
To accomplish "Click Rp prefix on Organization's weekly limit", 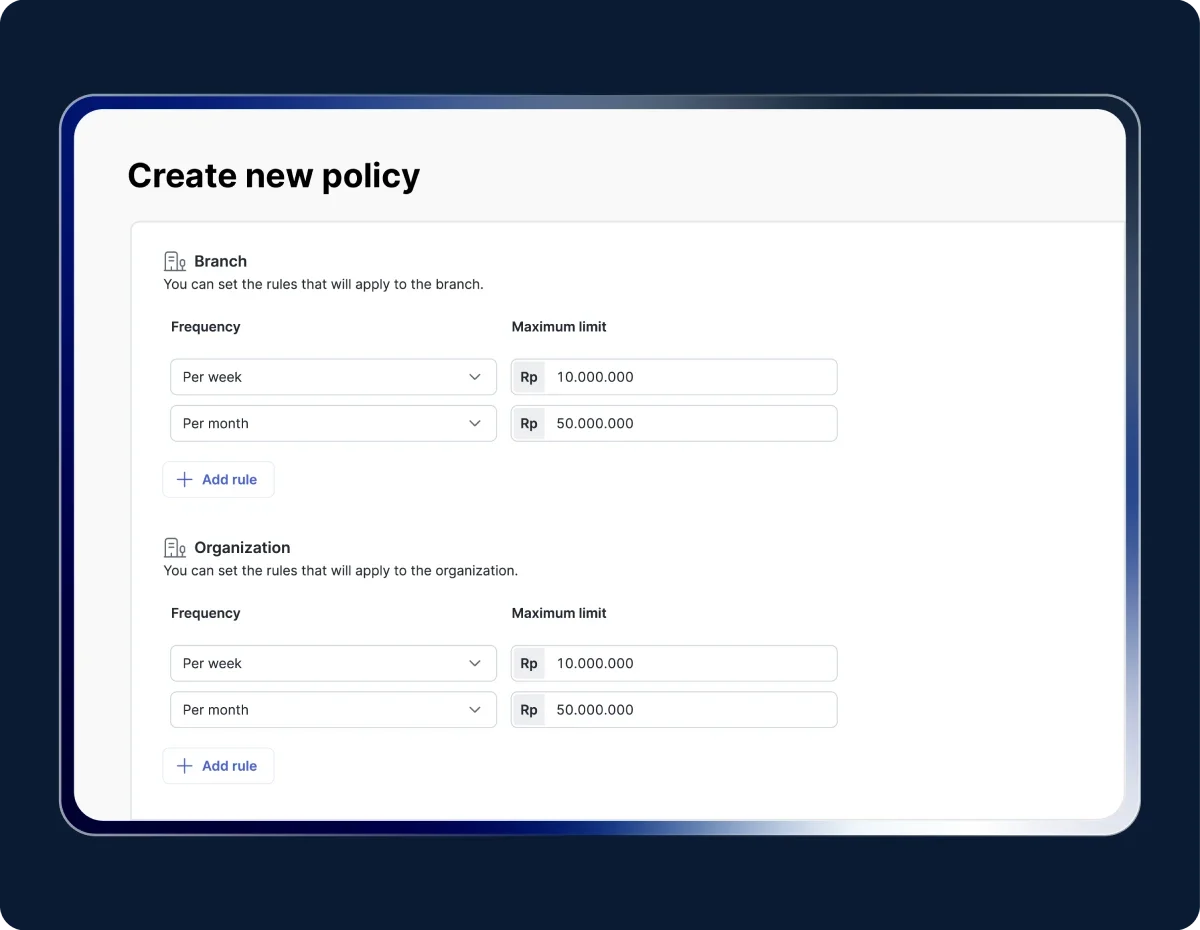I will click(x=529, y=663).
